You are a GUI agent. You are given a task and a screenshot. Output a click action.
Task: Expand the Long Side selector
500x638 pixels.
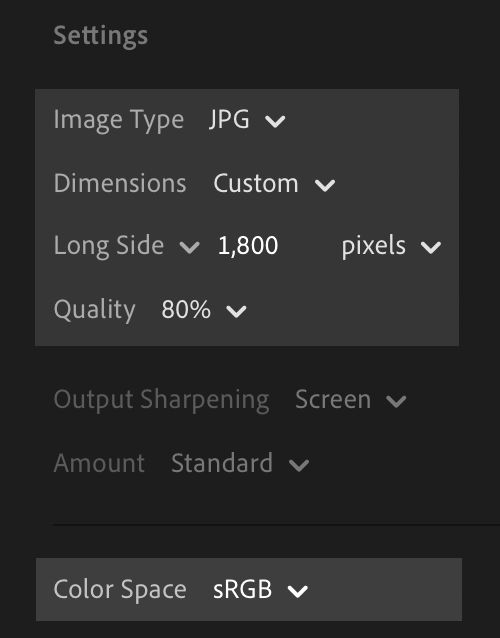127,246
